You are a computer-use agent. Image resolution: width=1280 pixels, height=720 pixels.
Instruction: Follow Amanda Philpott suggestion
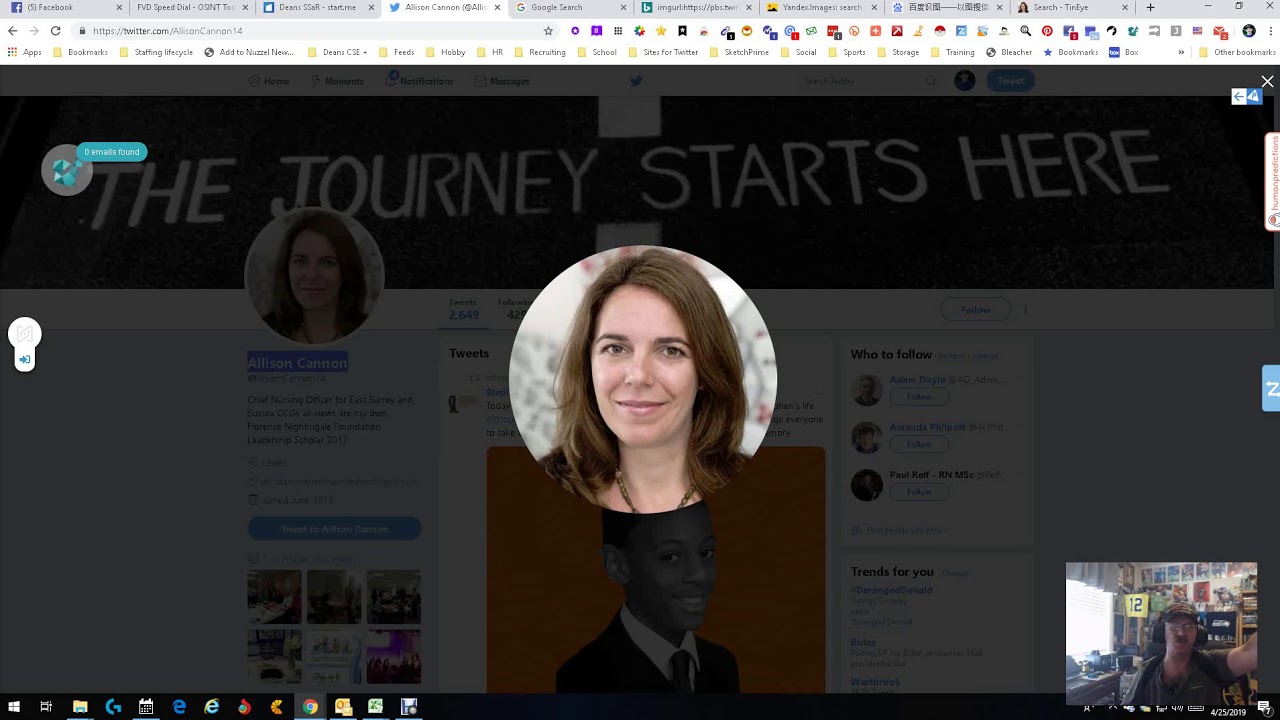[x=919, y=444]
